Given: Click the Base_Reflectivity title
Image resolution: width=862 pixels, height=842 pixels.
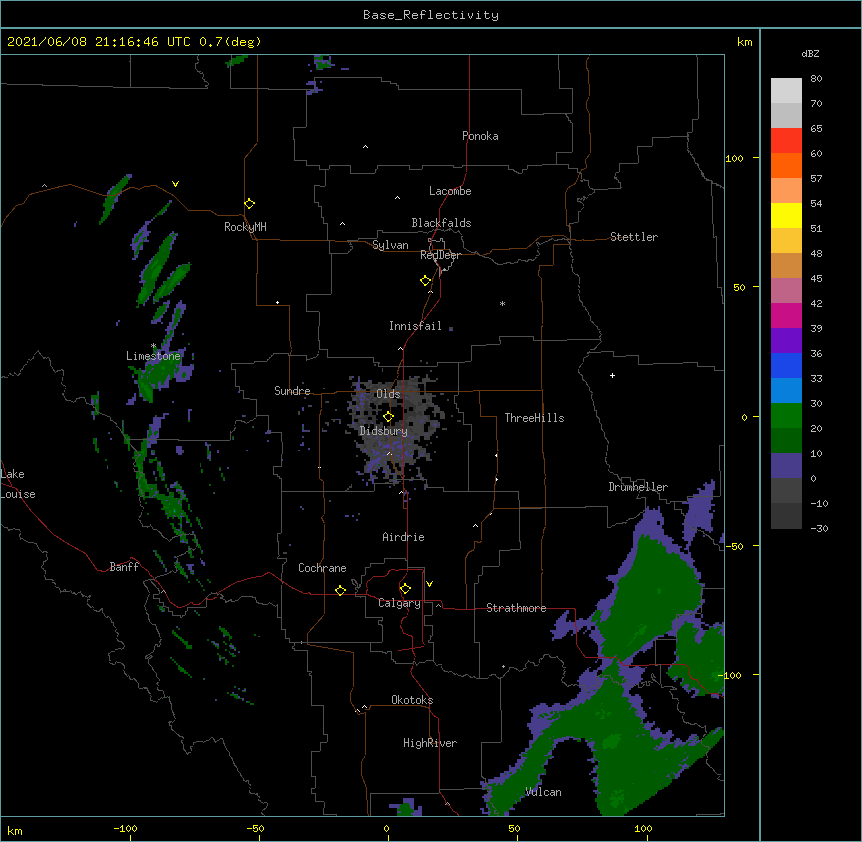Looking at the screenshot, I should click(x=431, y=15).
